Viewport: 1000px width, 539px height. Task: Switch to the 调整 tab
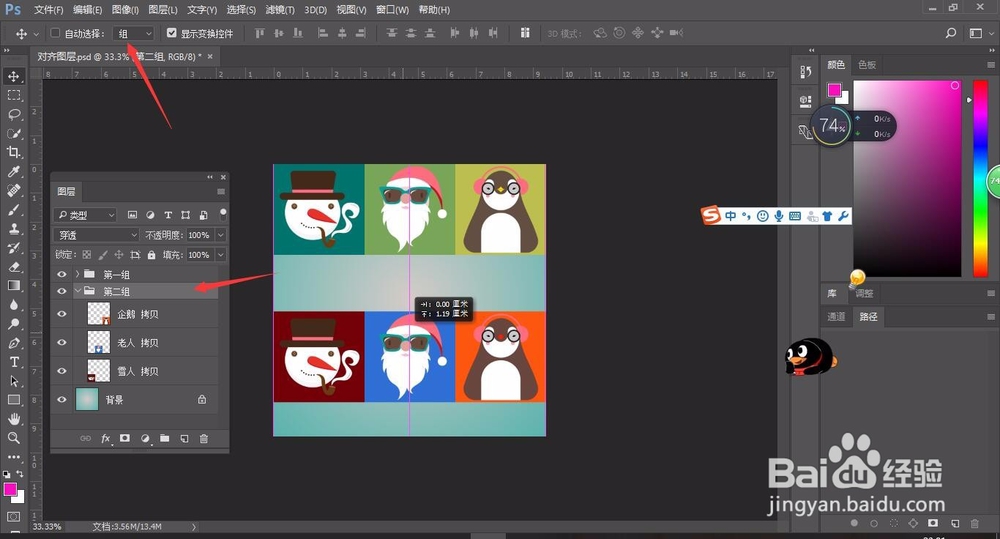864,293
